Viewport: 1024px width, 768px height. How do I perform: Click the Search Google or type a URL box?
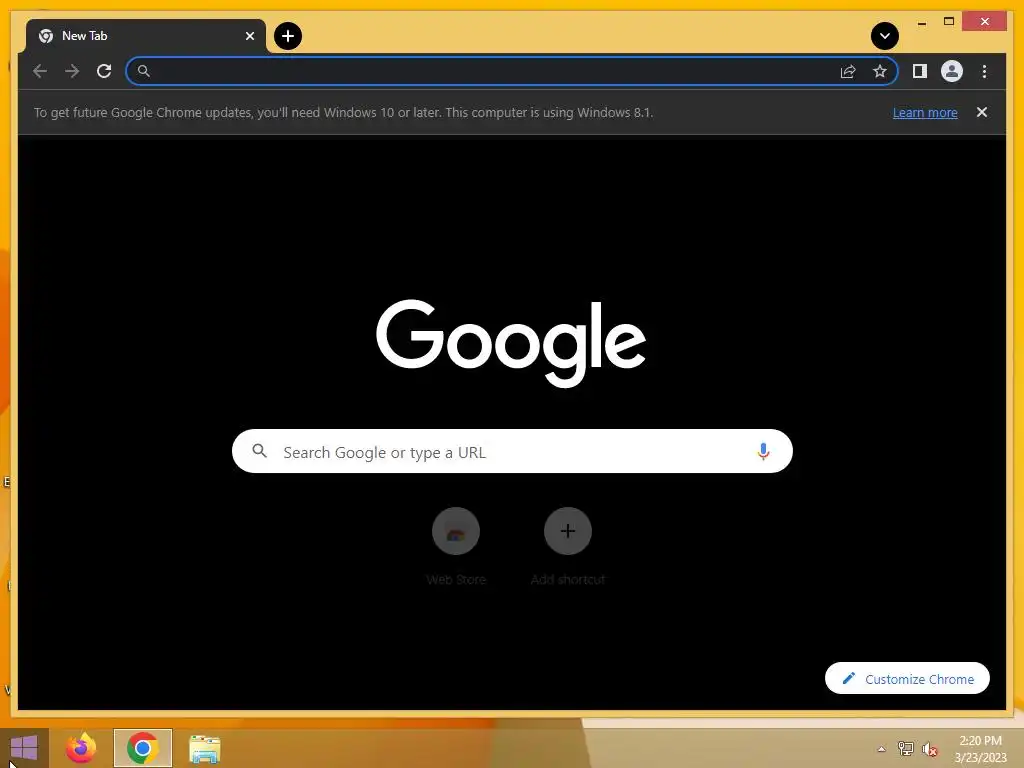coord(512,451)
